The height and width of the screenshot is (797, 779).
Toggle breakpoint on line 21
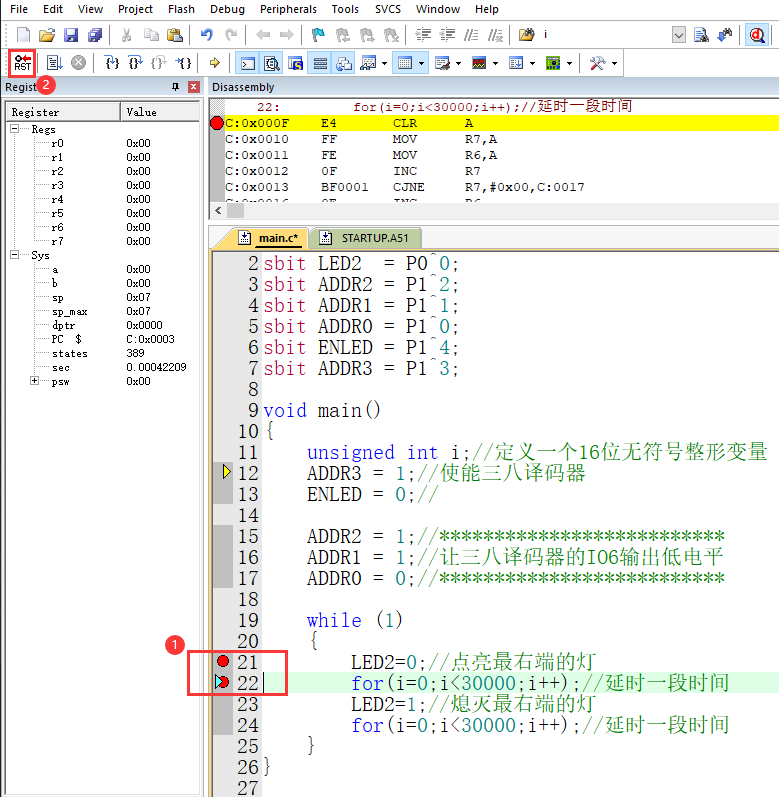(x=223, y=661)
